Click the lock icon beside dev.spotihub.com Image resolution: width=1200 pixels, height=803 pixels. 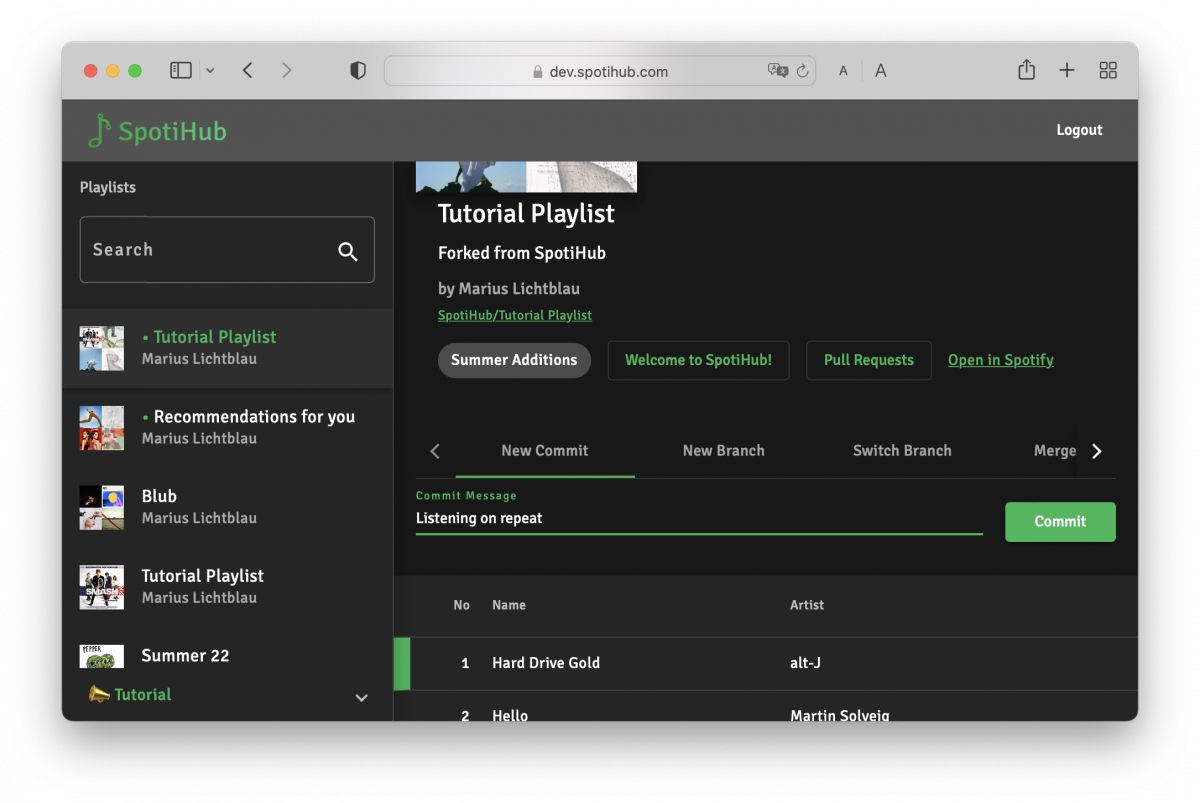tap(538, 72)
